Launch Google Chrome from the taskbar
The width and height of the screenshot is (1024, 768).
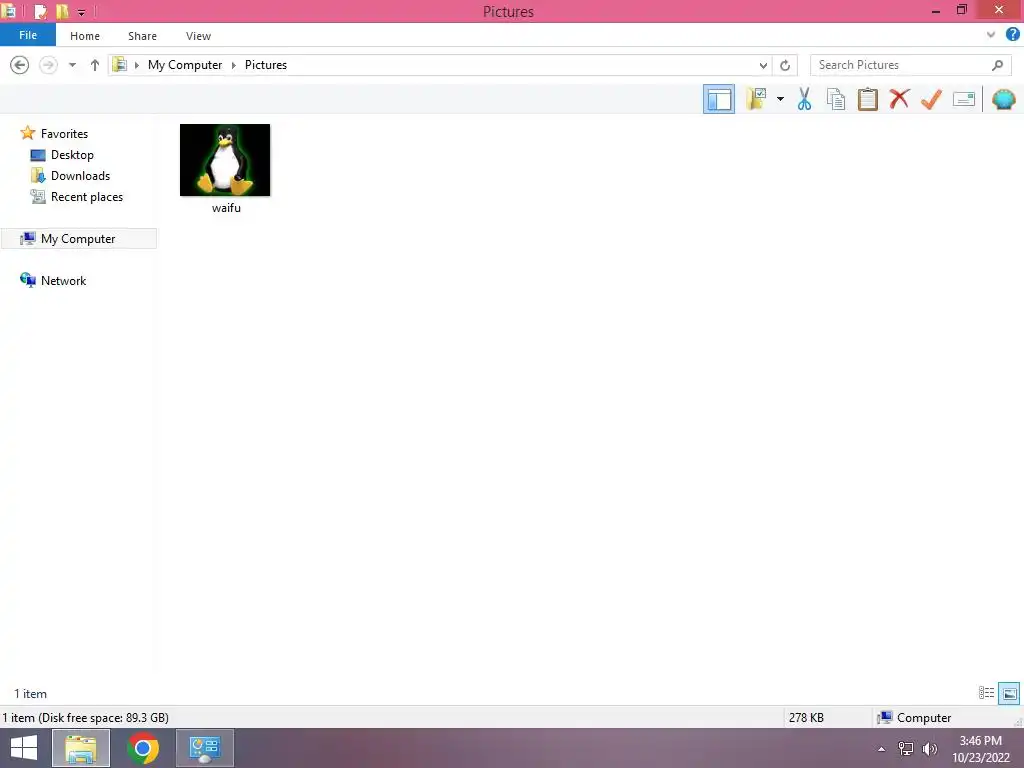143,748
